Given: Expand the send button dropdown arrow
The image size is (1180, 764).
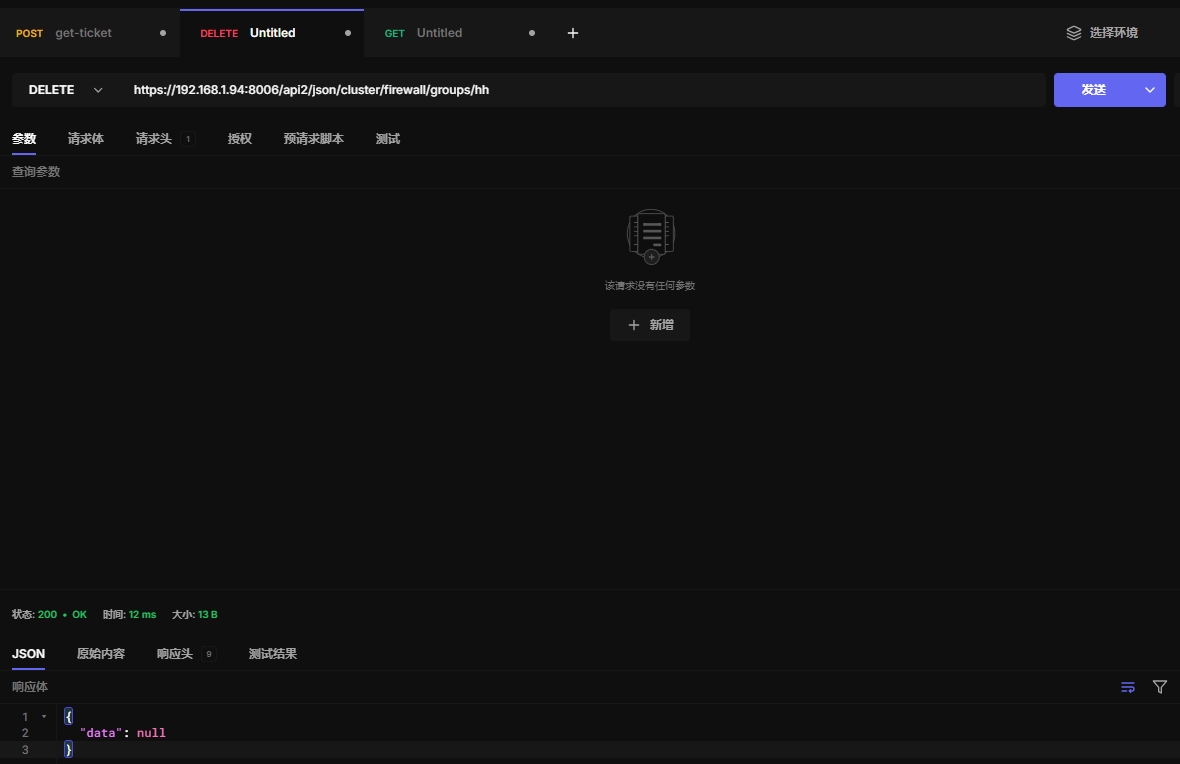Looking at the screenshot, I should 1150,90.
